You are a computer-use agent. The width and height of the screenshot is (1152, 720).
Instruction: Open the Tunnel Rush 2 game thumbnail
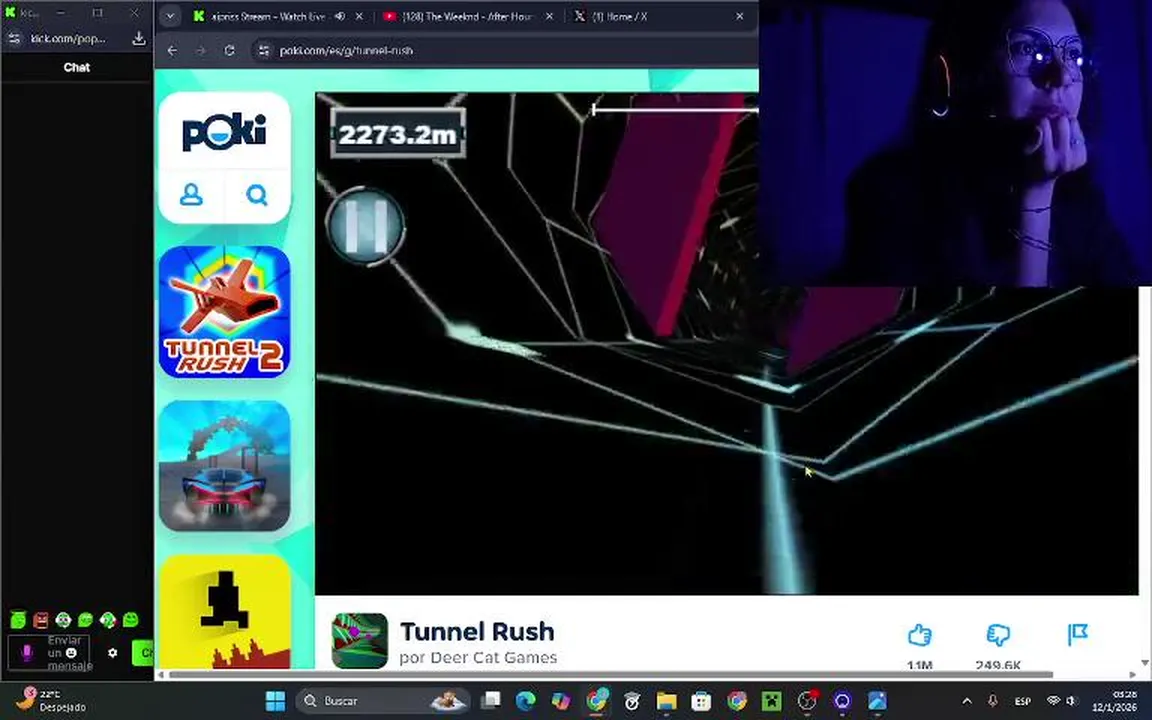(x=224, y=312)
